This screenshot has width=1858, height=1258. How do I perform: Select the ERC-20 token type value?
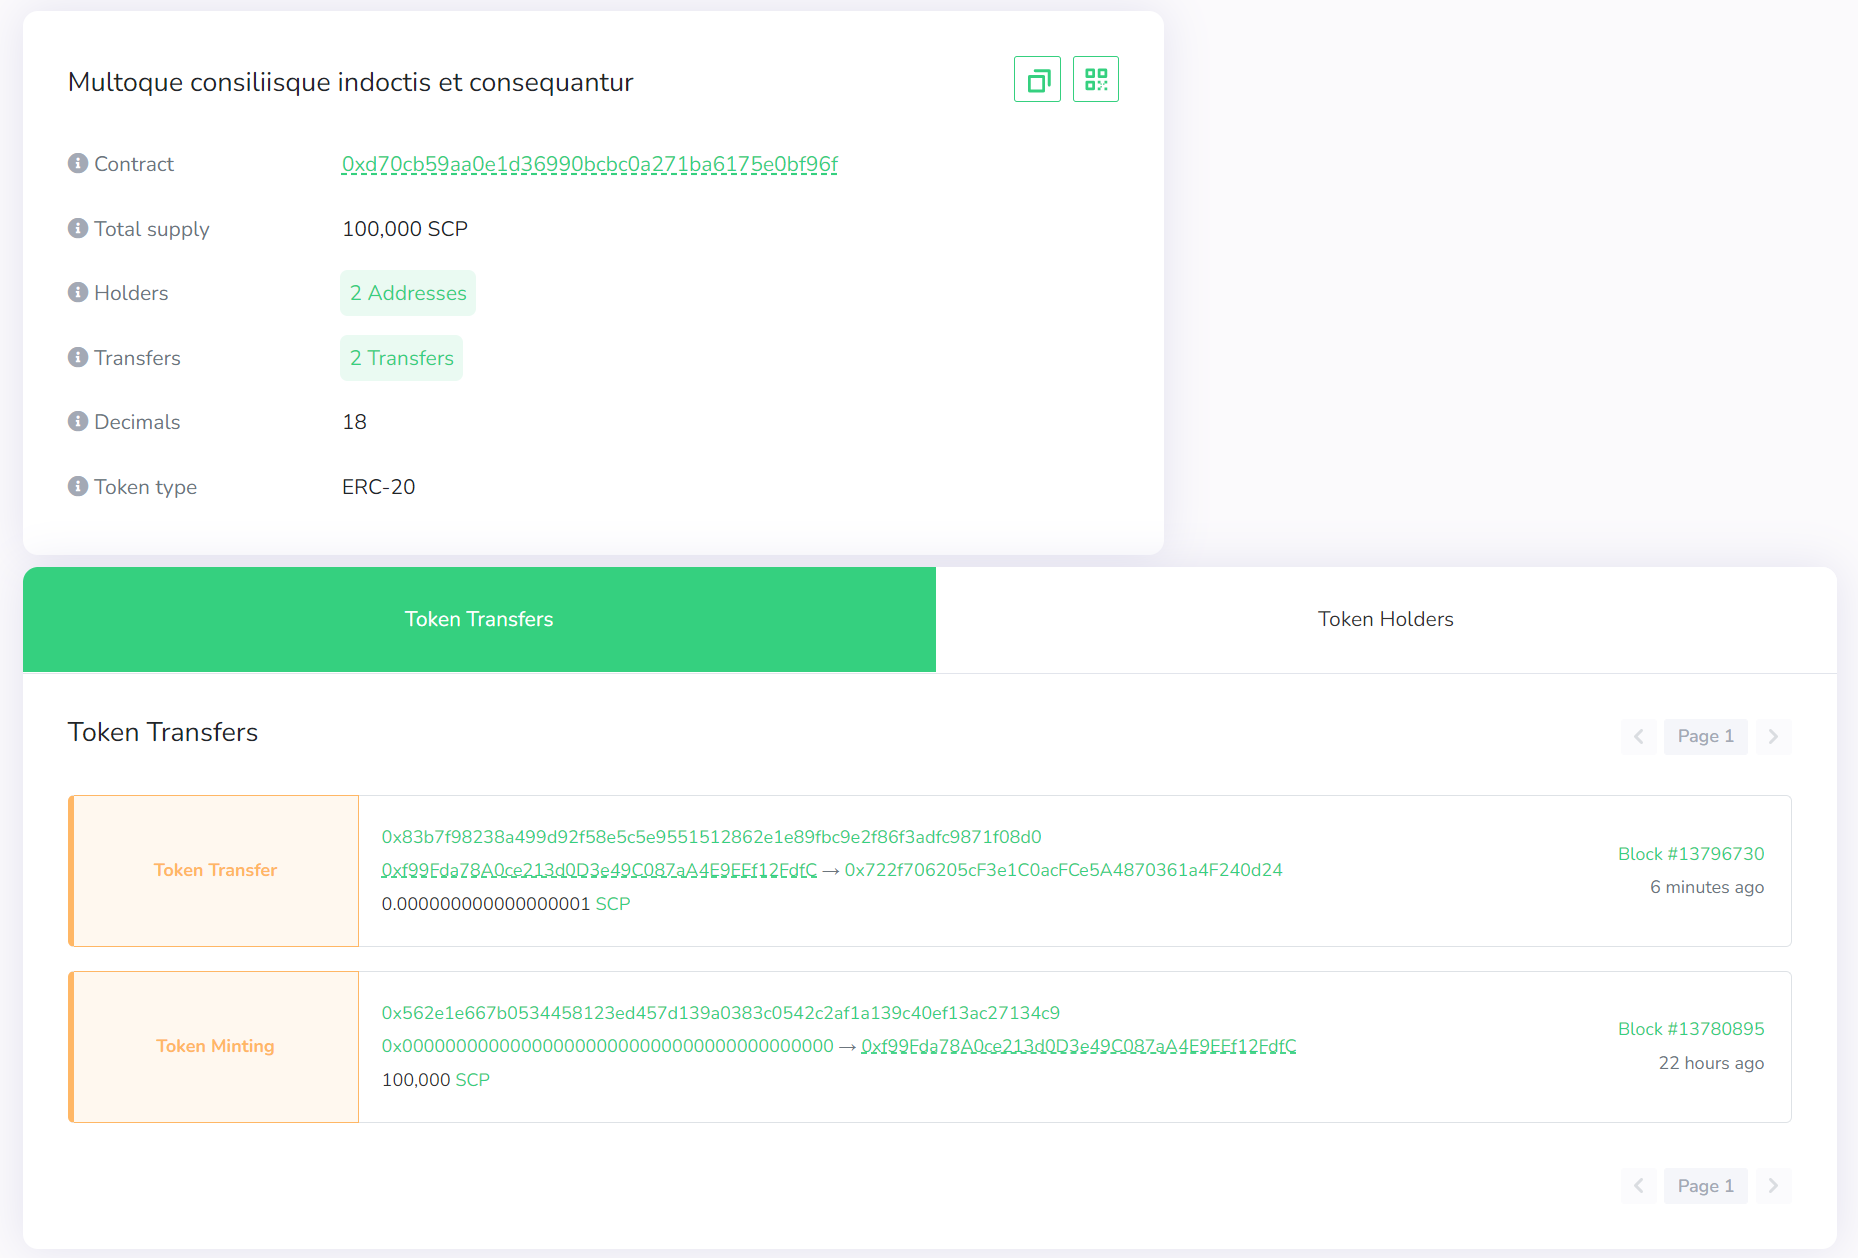coord(379,487)
